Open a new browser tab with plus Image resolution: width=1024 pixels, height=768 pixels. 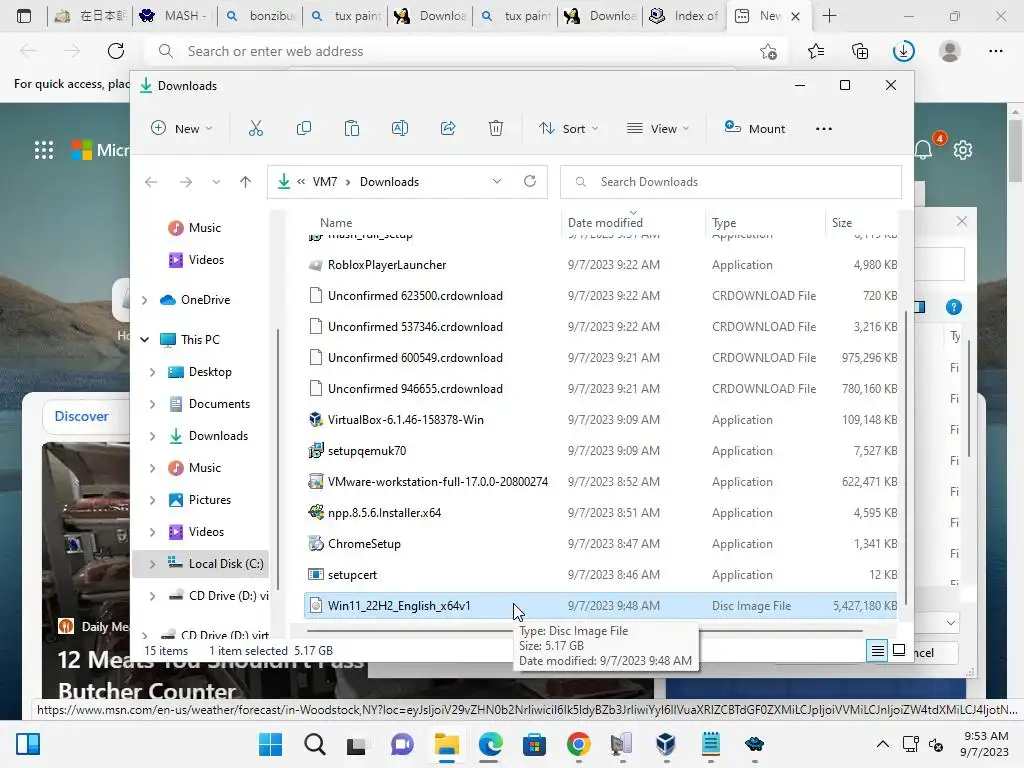pyautogui.click(x=829, y=16)
